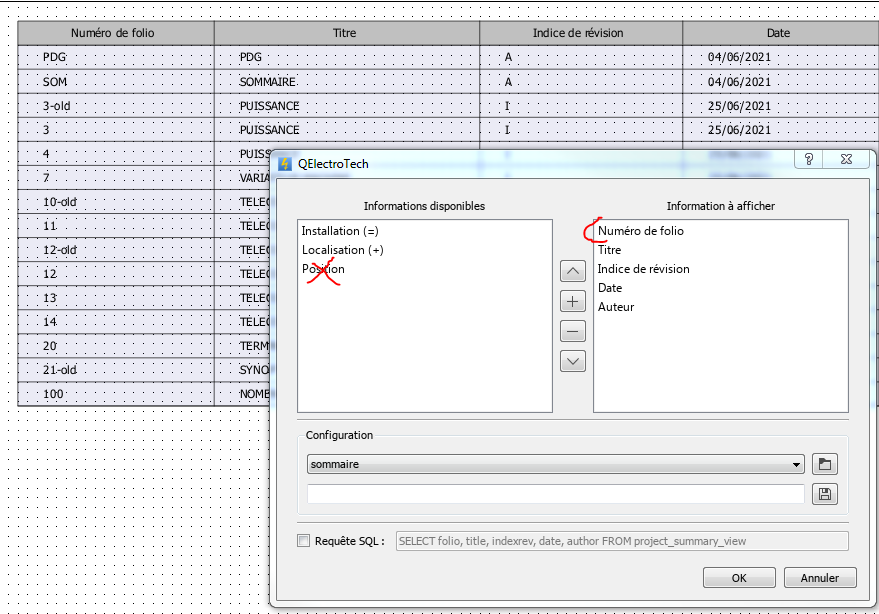Click the QElectroTech title bar icon
The image size is (879, 614).
pyautogui.click(x=285, y=163)
